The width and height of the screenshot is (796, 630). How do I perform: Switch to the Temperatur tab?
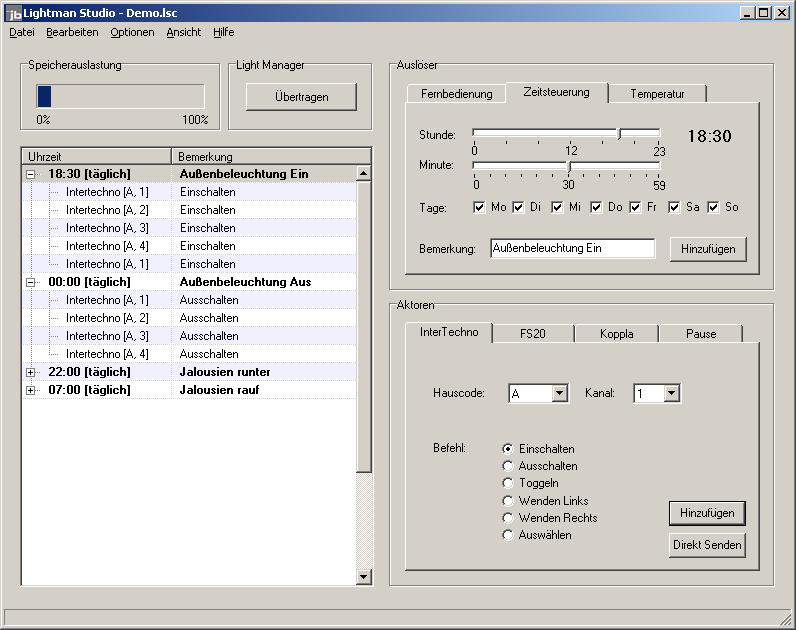click(x=657, y=94)
